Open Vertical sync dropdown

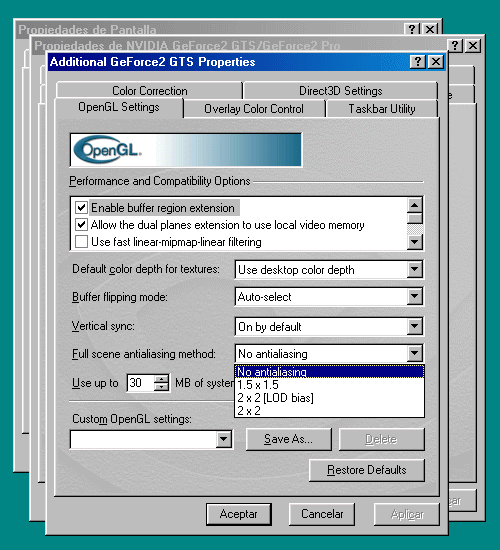pos(414,326)
